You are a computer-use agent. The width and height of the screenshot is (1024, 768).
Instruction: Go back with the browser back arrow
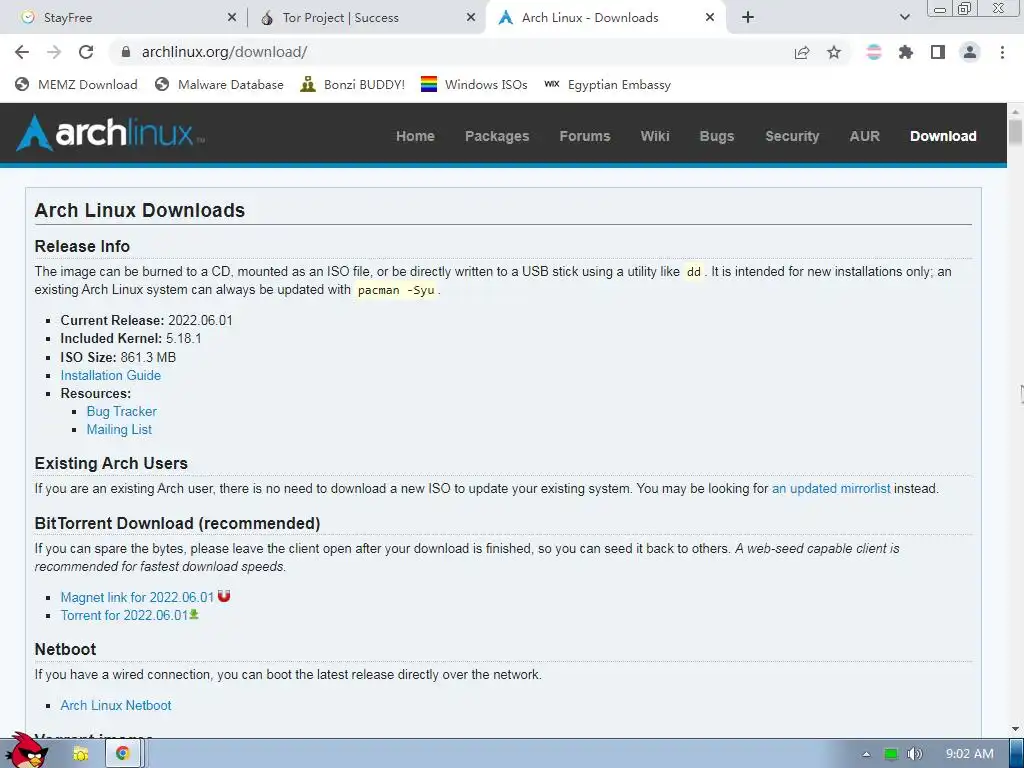(x=22, y=52)
